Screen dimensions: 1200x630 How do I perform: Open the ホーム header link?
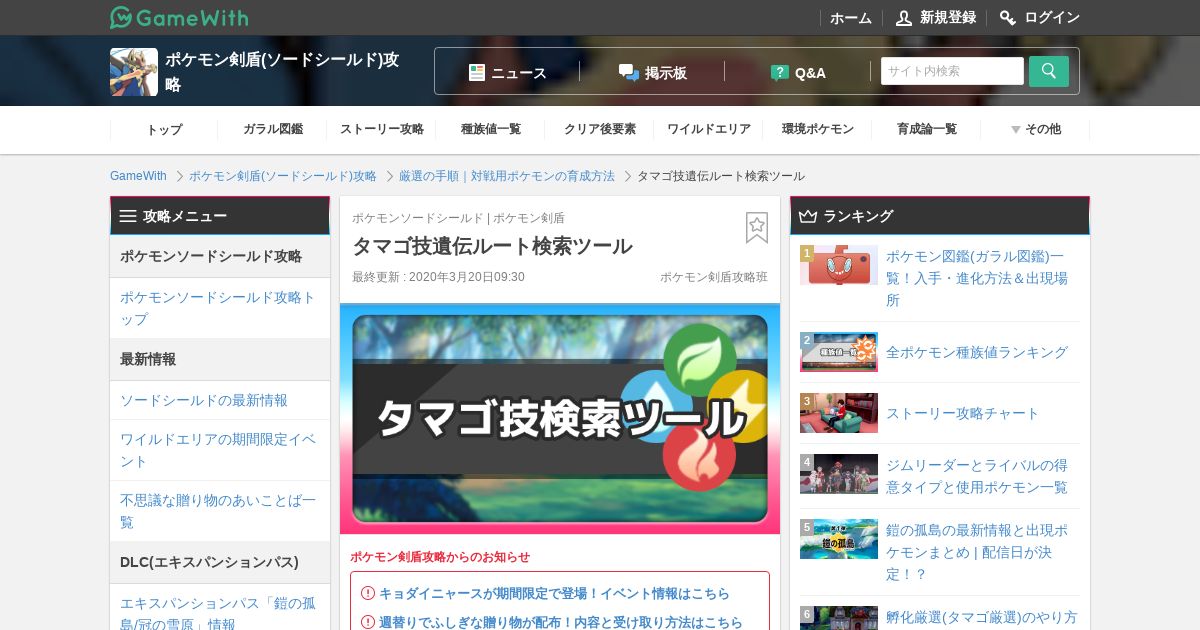click(851, 18)
